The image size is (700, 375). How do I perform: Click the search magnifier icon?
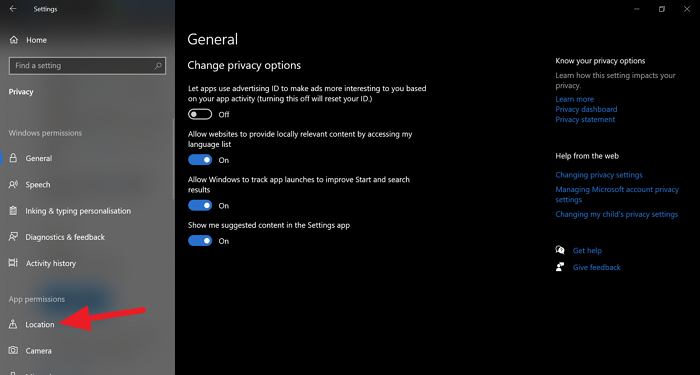(158, 66)
